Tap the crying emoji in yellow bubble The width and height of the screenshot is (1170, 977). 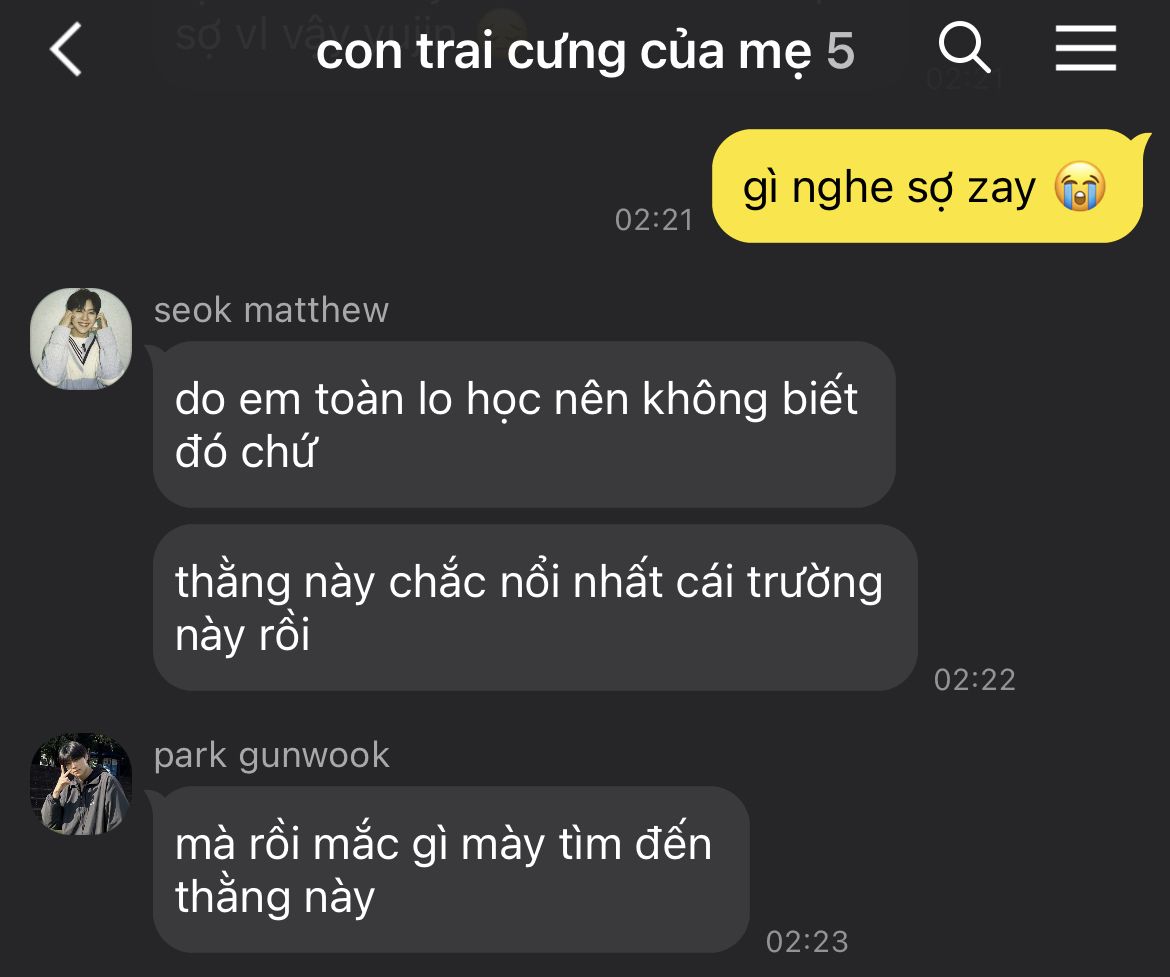click(x=1080, y=187)
